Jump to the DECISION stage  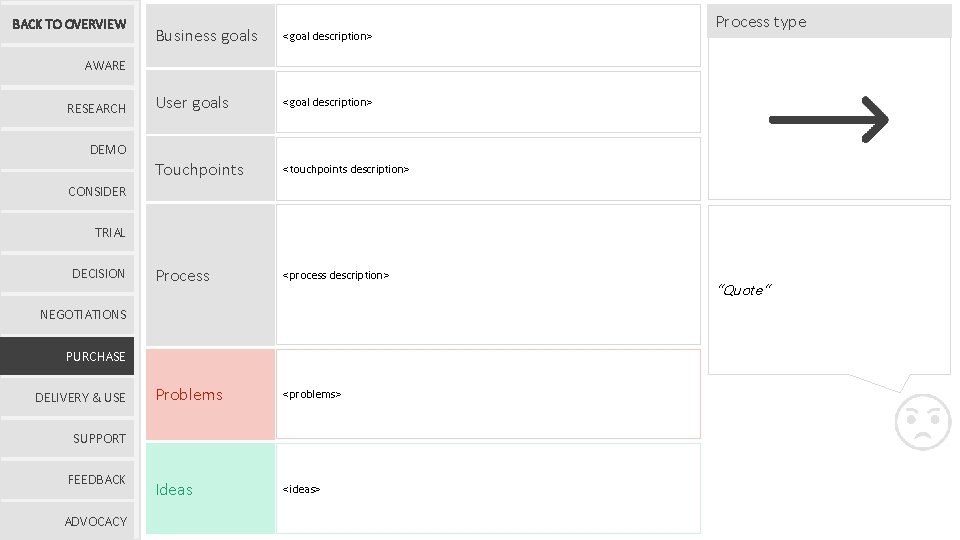point(68,273)
